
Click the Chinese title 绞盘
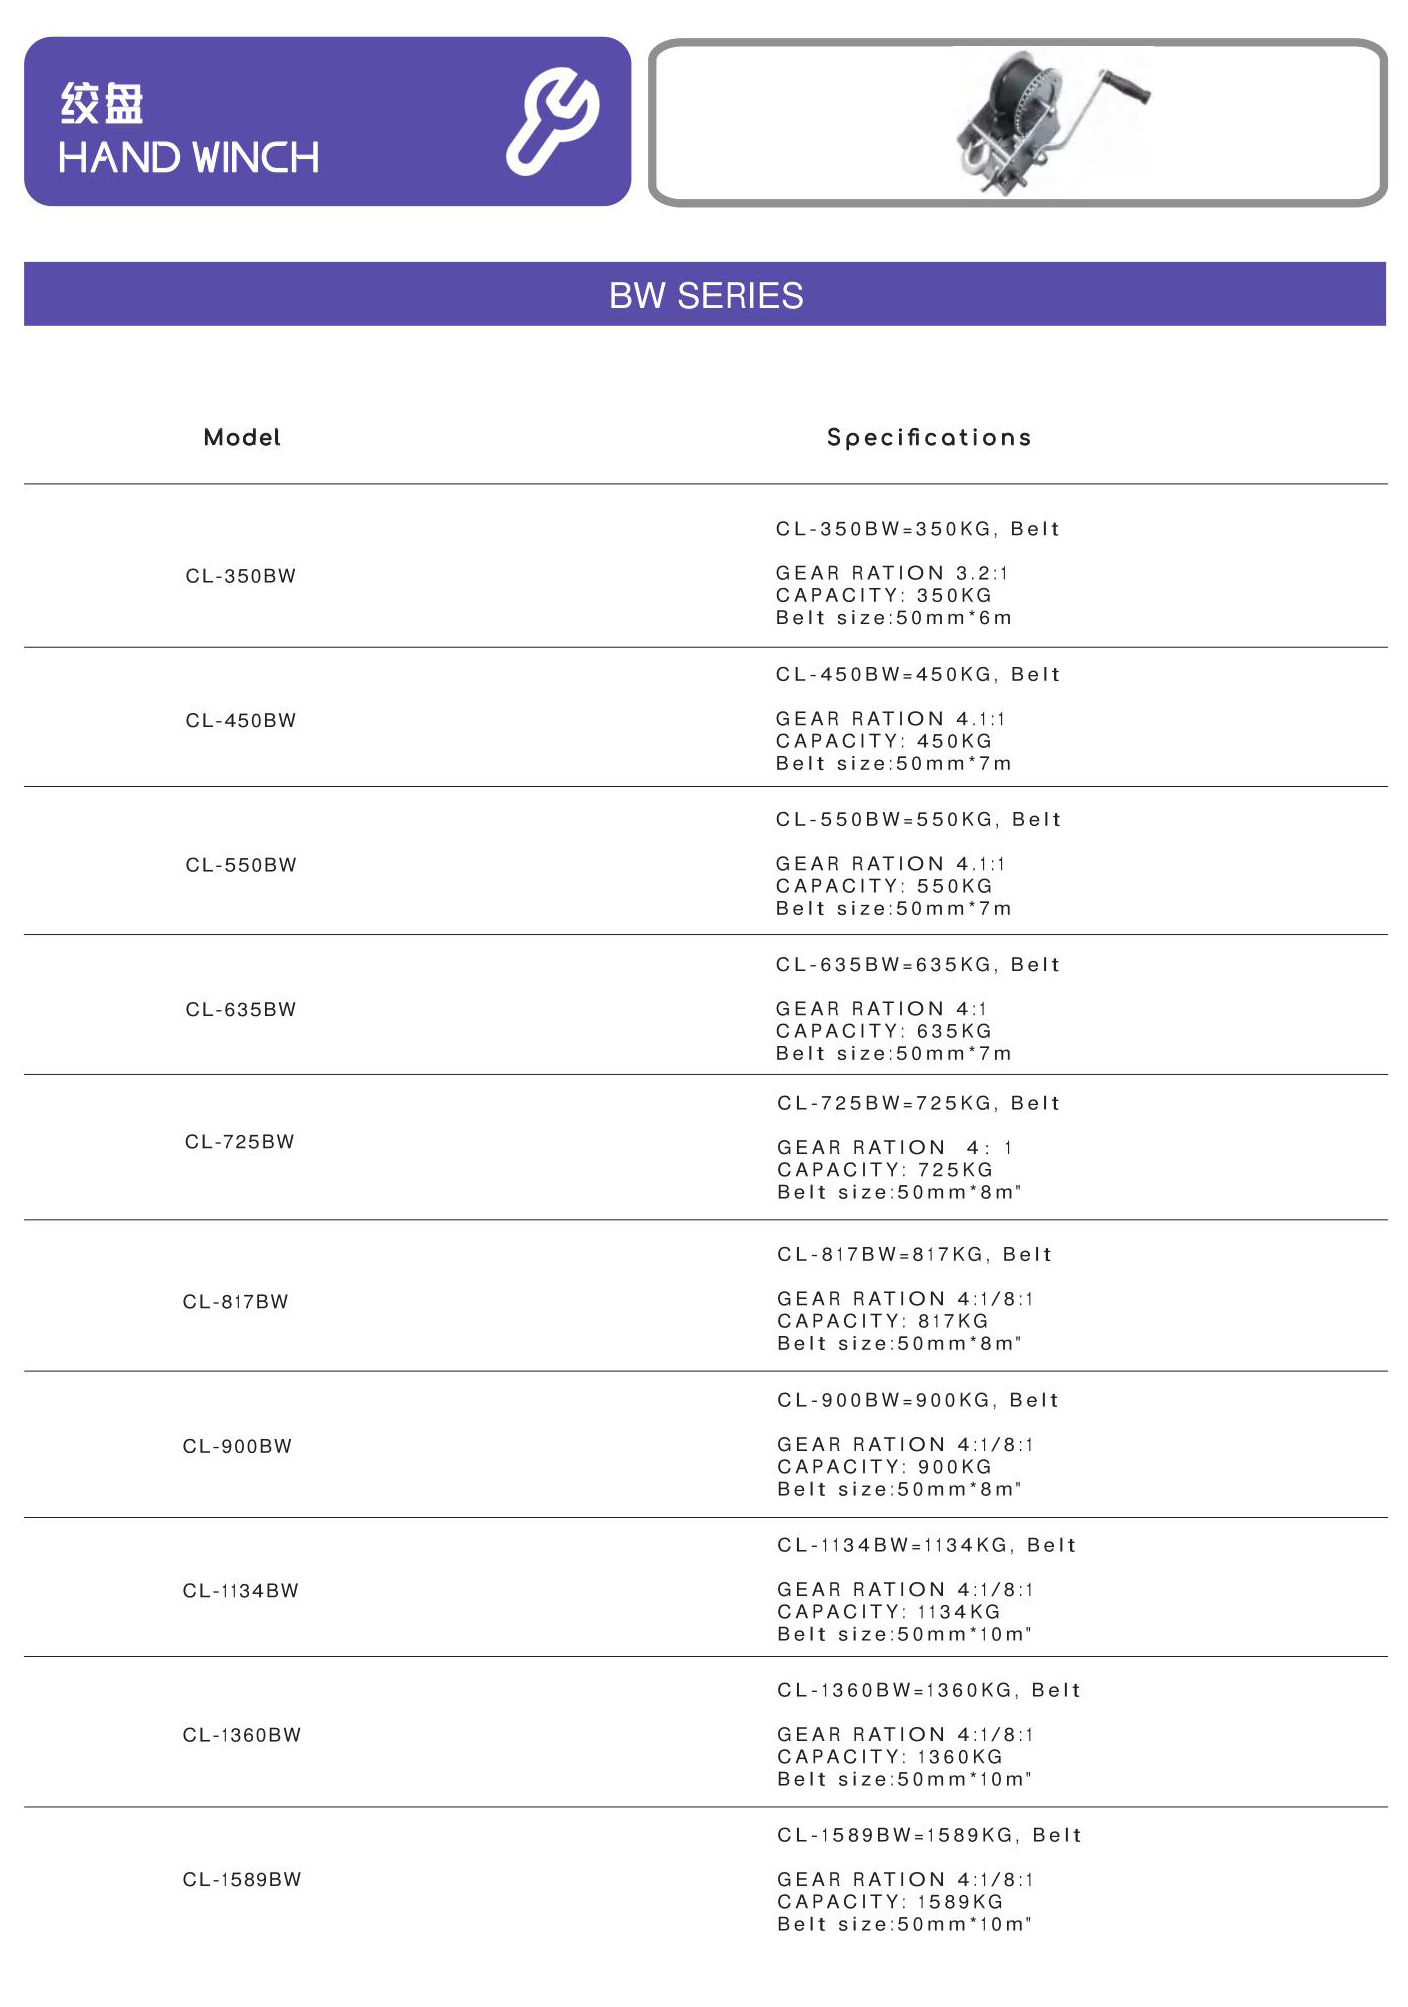[x=102, y=104]
